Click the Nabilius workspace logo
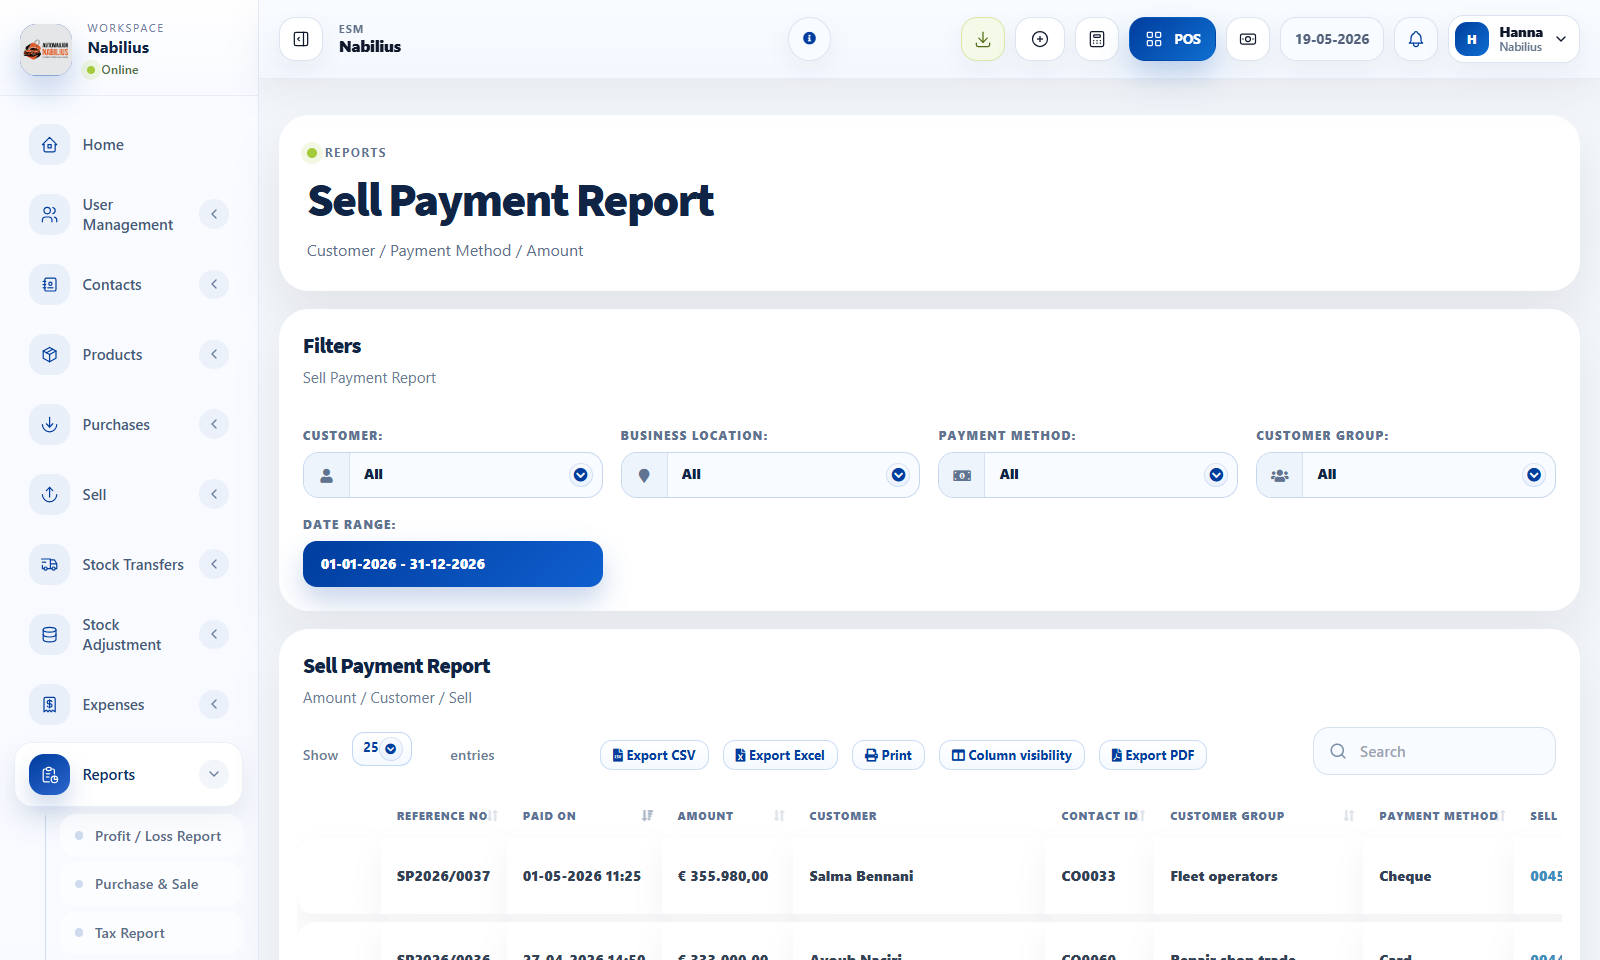The width and height of the screenshot is (1600, 960). click(46, 49)
